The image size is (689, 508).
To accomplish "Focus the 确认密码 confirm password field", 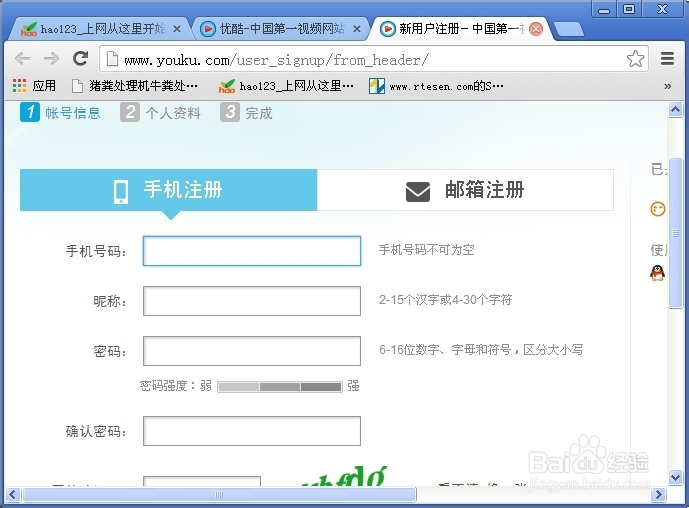I will tap(252, 431).
